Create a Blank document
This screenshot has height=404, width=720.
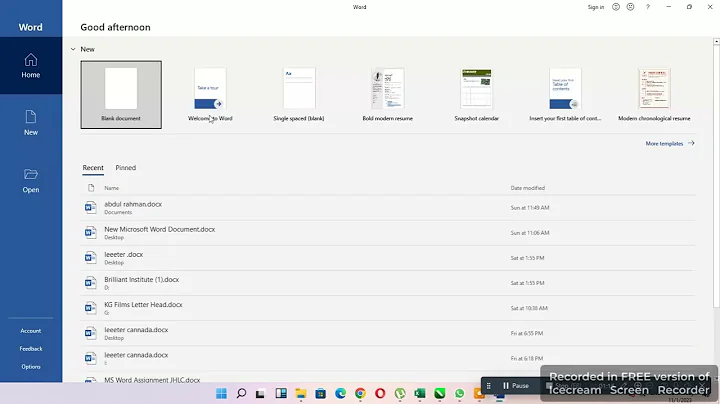pyautogui.click(x=121, y=95)
